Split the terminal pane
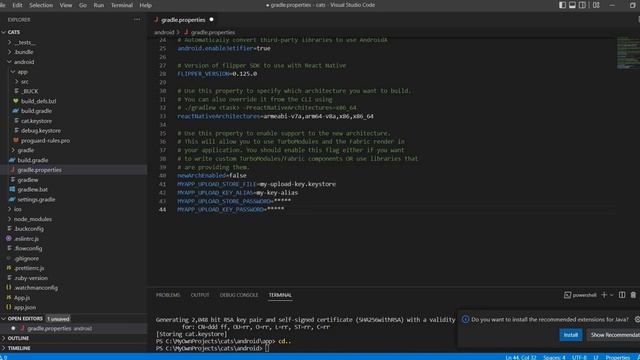 (622, 295)
